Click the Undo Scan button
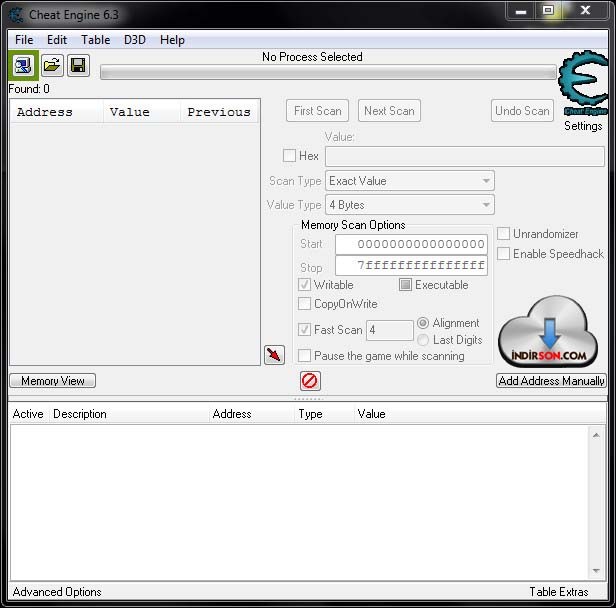 (x=522, y=111)
